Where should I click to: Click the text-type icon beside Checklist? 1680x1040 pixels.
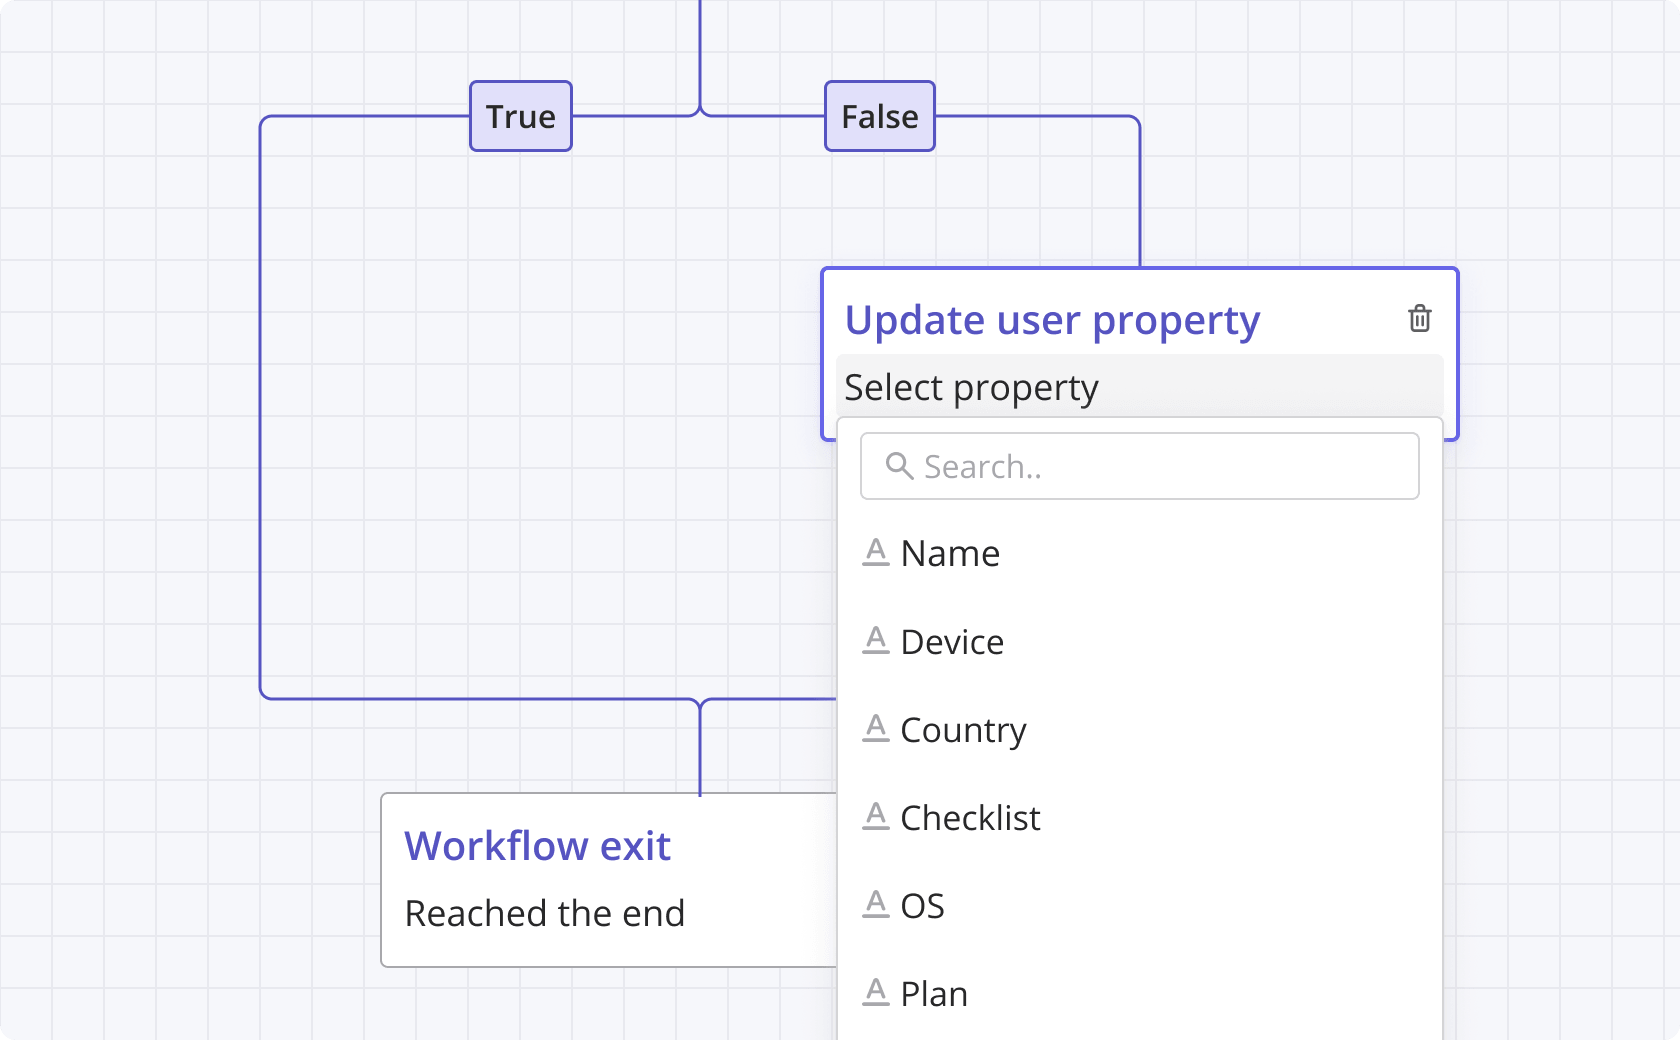(876, 817)
